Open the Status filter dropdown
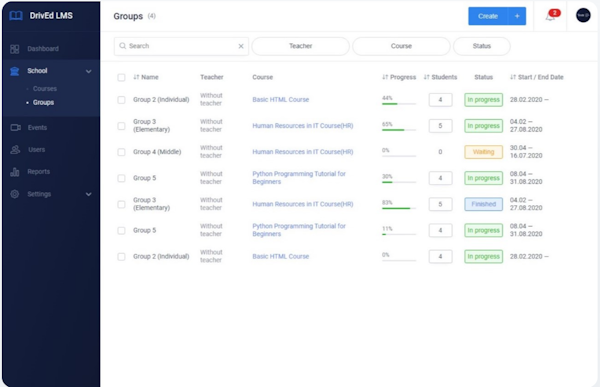 click(x=481, y=46)
